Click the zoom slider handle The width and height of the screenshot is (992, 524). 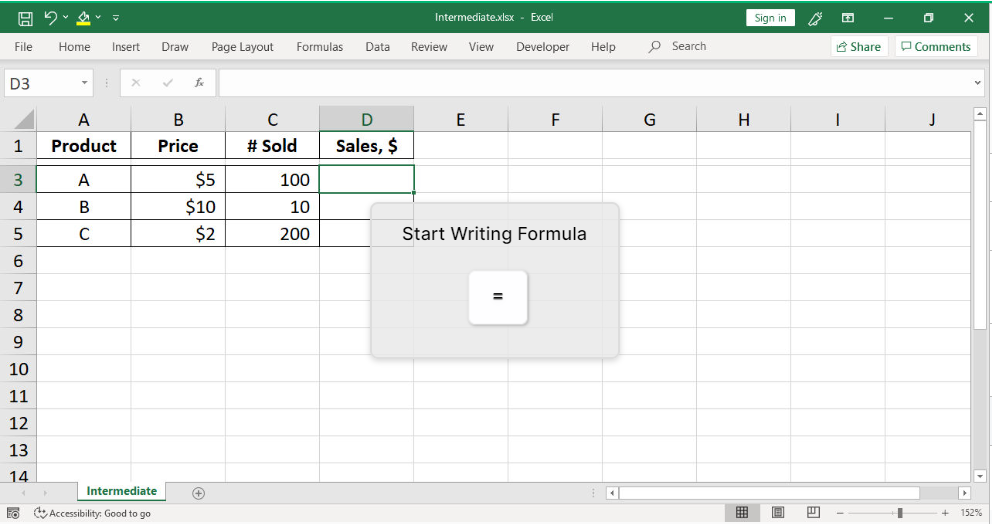(x=900, y=513)
